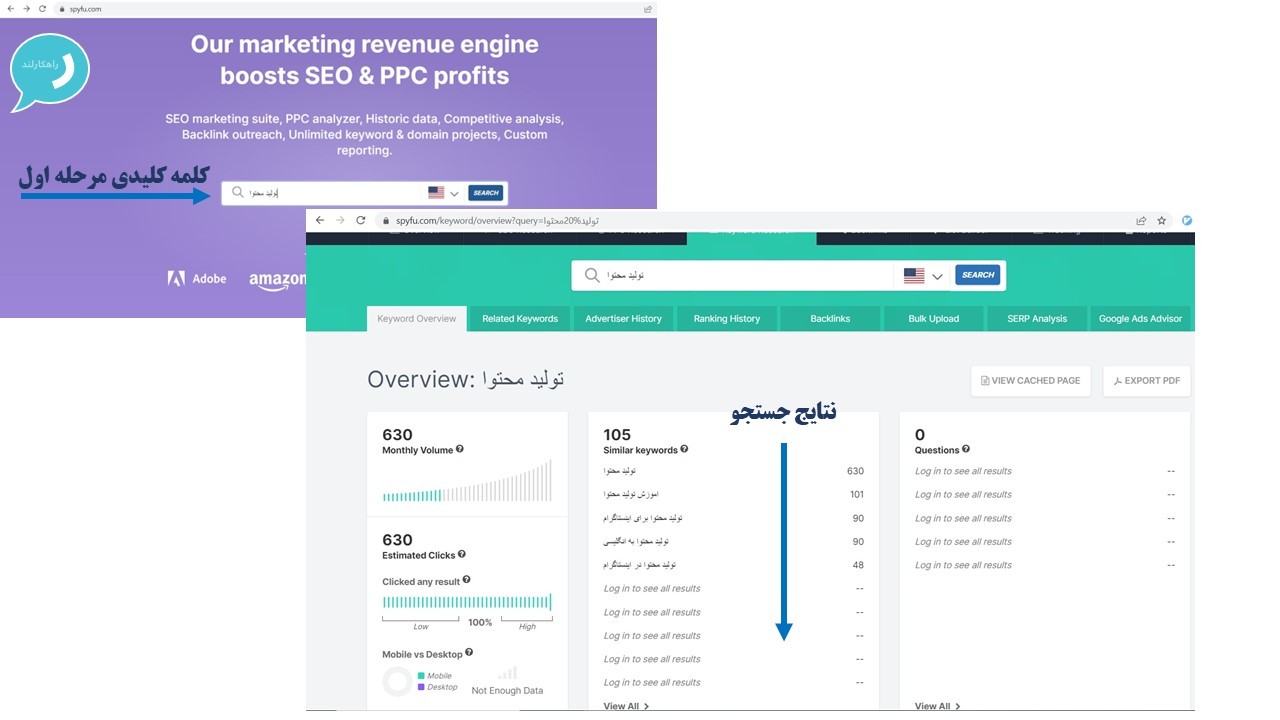Switch to the Backlinks tab
Image resolution: width=1280 pixels, height=720 pixels.
click(830, 319)
